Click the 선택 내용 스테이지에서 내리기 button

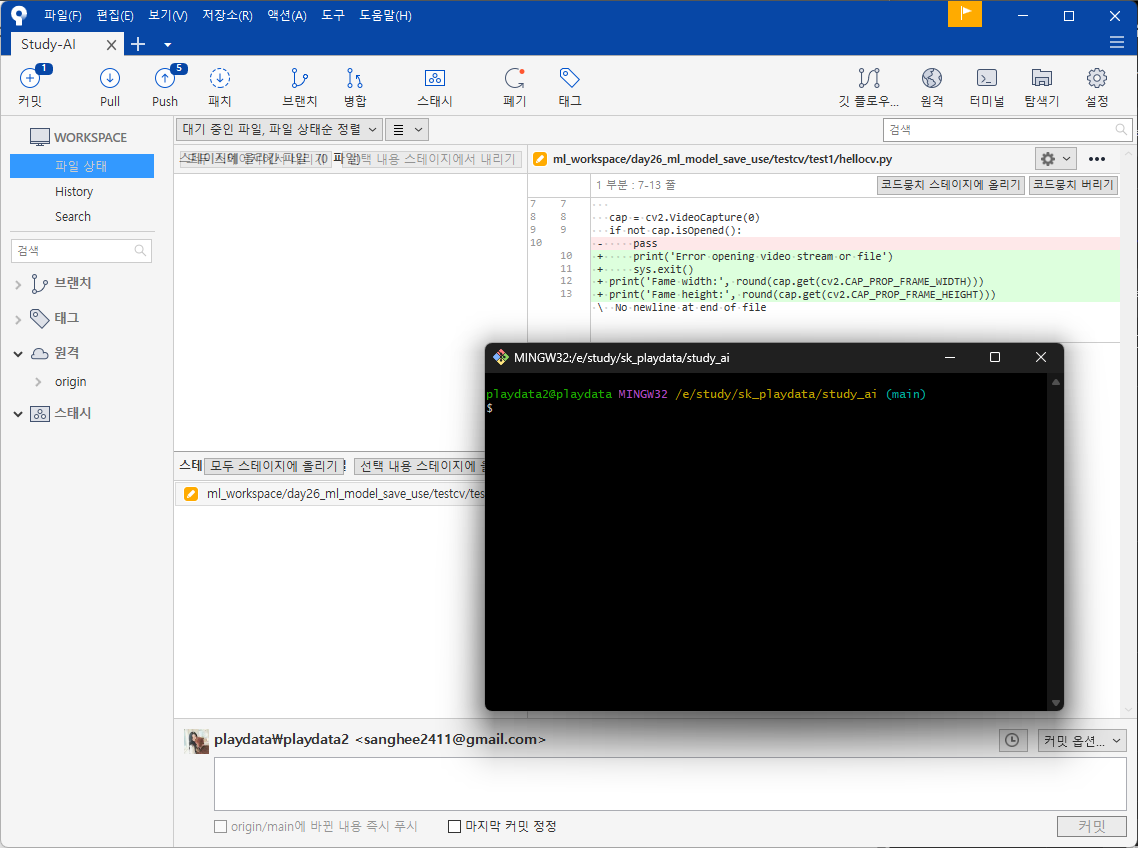[x=431, y=159]
